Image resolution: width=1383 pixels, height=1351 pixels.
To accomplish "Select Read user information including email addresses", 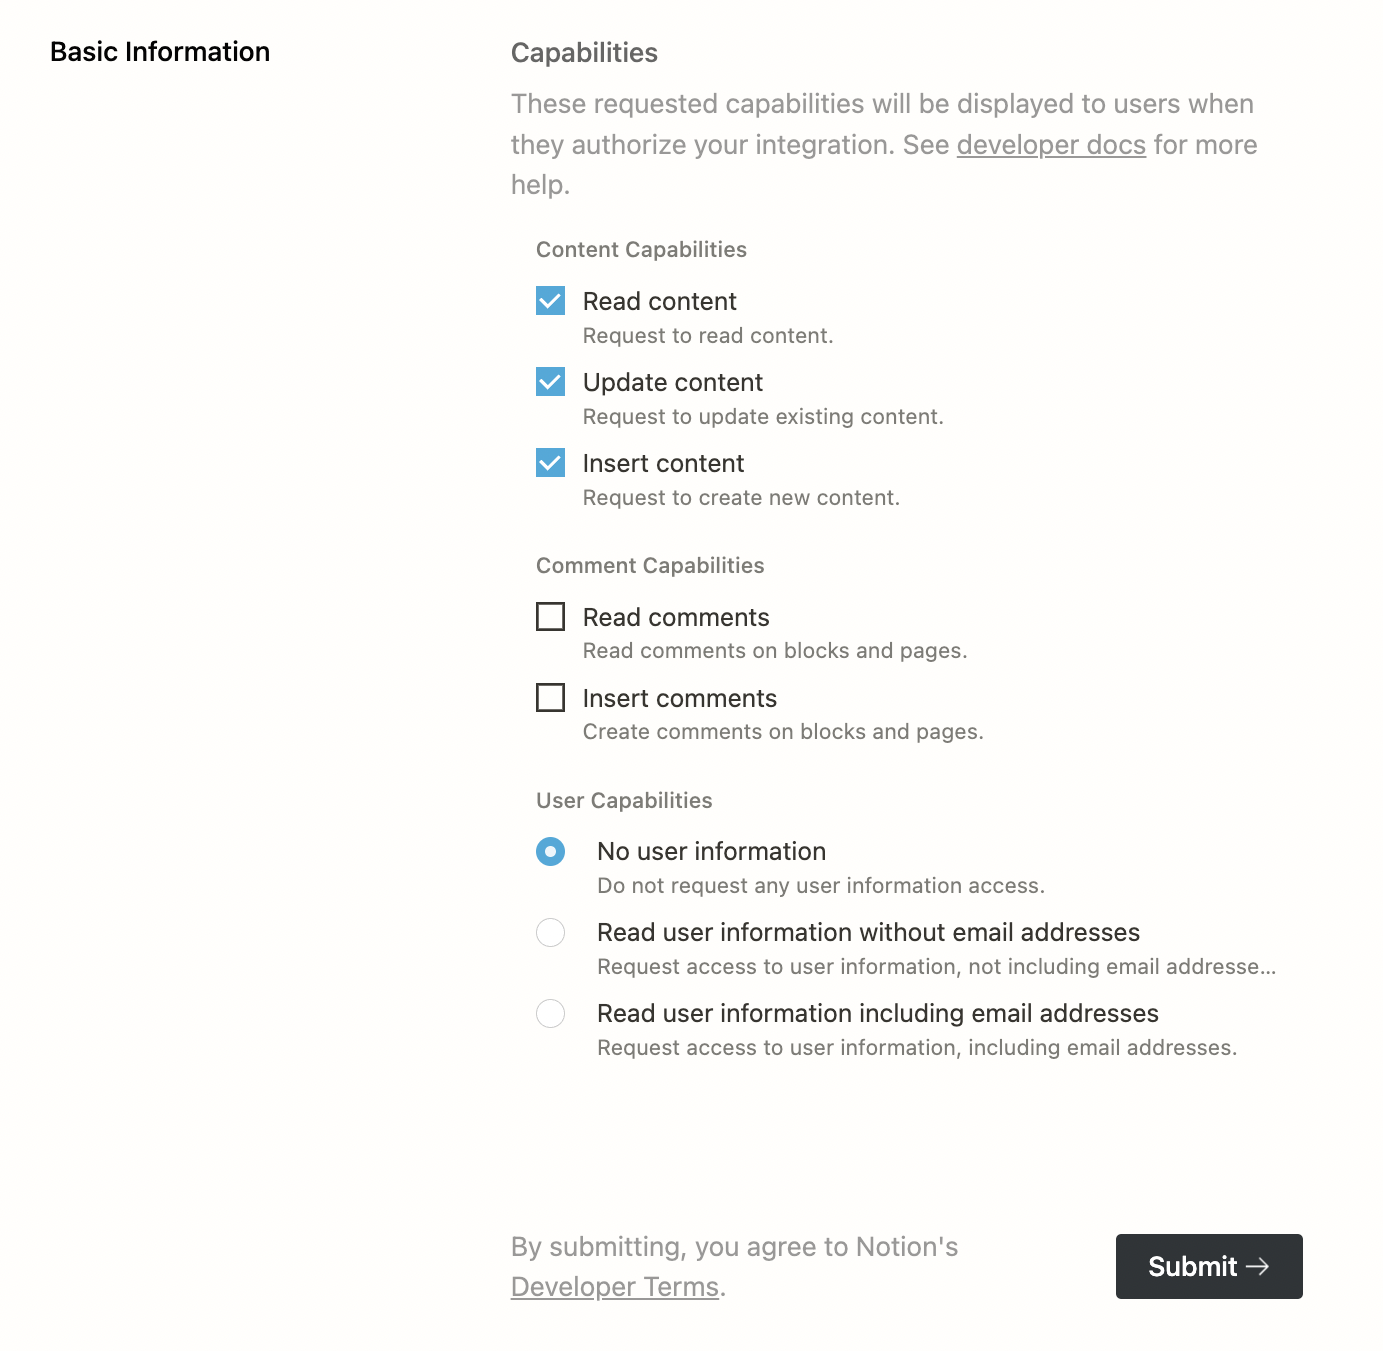I will pos(550,1013).
